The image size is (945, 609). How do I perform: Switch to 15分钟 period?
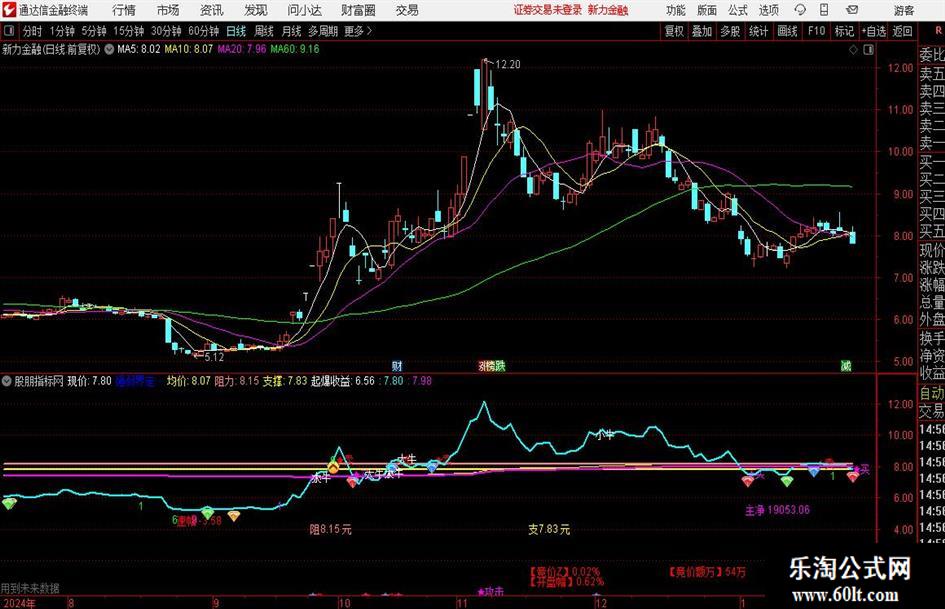tap(129, 31)
